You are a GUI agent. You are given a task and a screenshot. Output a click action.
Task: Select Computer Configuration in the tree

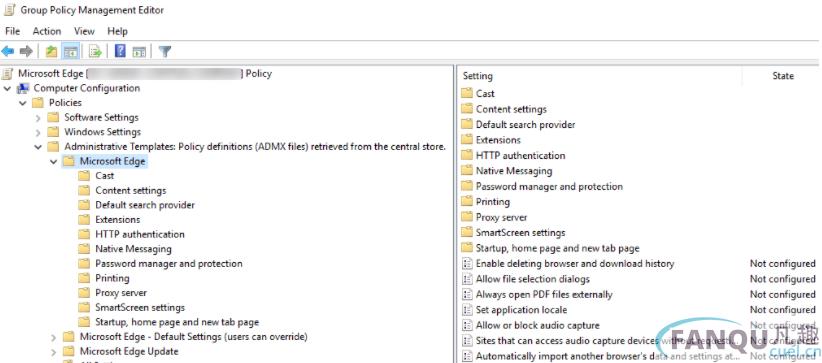[x=86, y=88]
